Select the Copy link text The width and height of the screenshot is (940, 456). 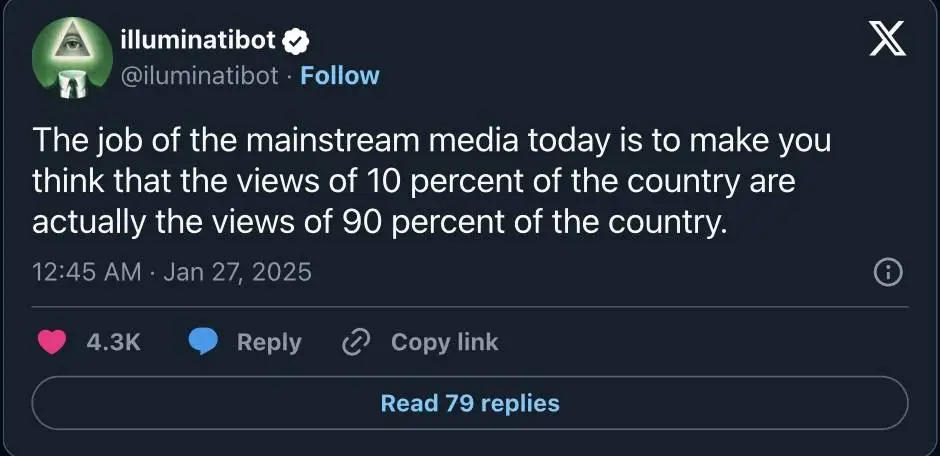pos(444,342)
